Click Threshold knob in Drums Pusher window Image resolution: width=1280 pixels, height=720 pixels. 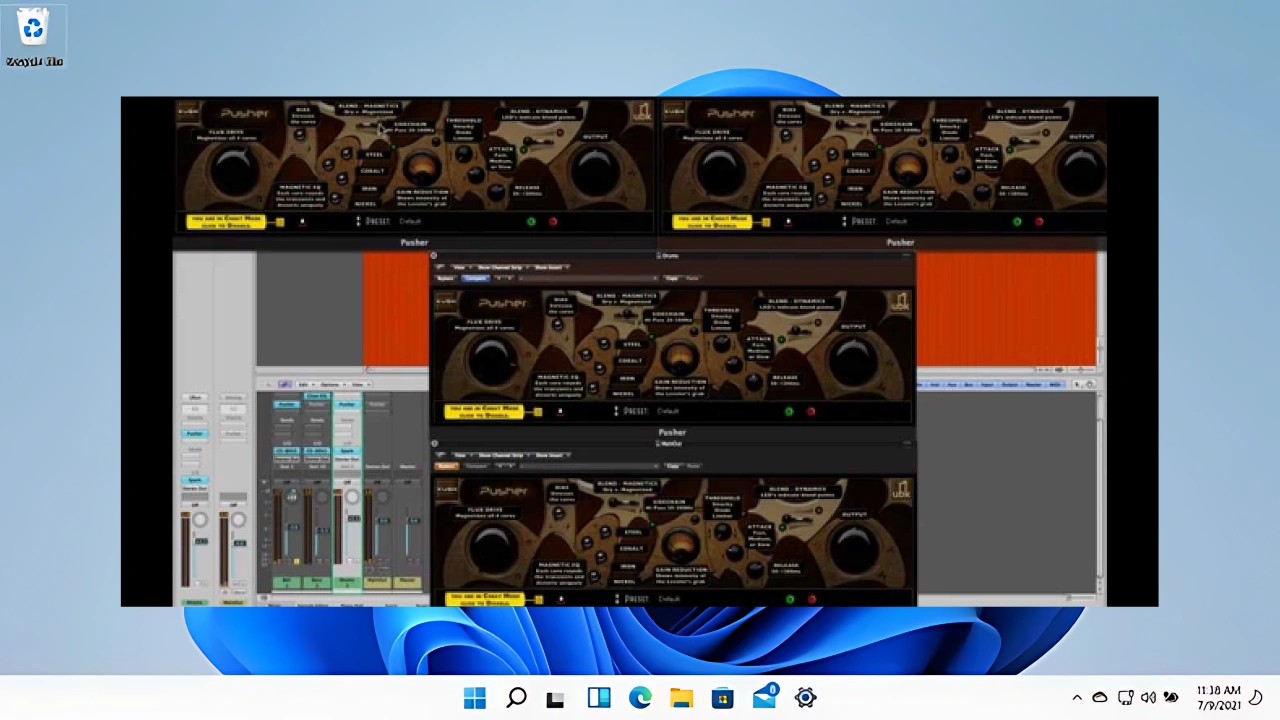click(x=722, y=343)
